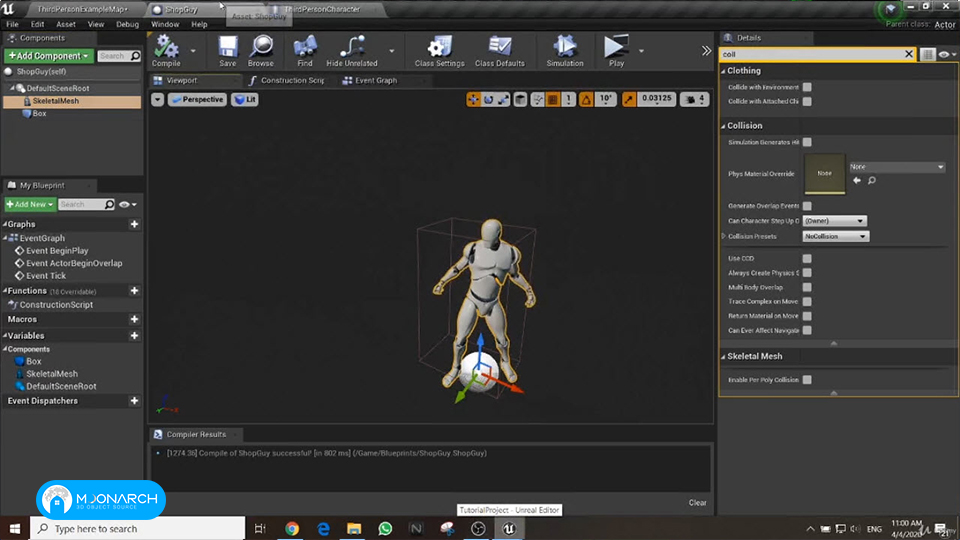Toggle Simulation Generates Hit Events checkbox
This screenshot has width=960, height=540.
pos(807,142)
